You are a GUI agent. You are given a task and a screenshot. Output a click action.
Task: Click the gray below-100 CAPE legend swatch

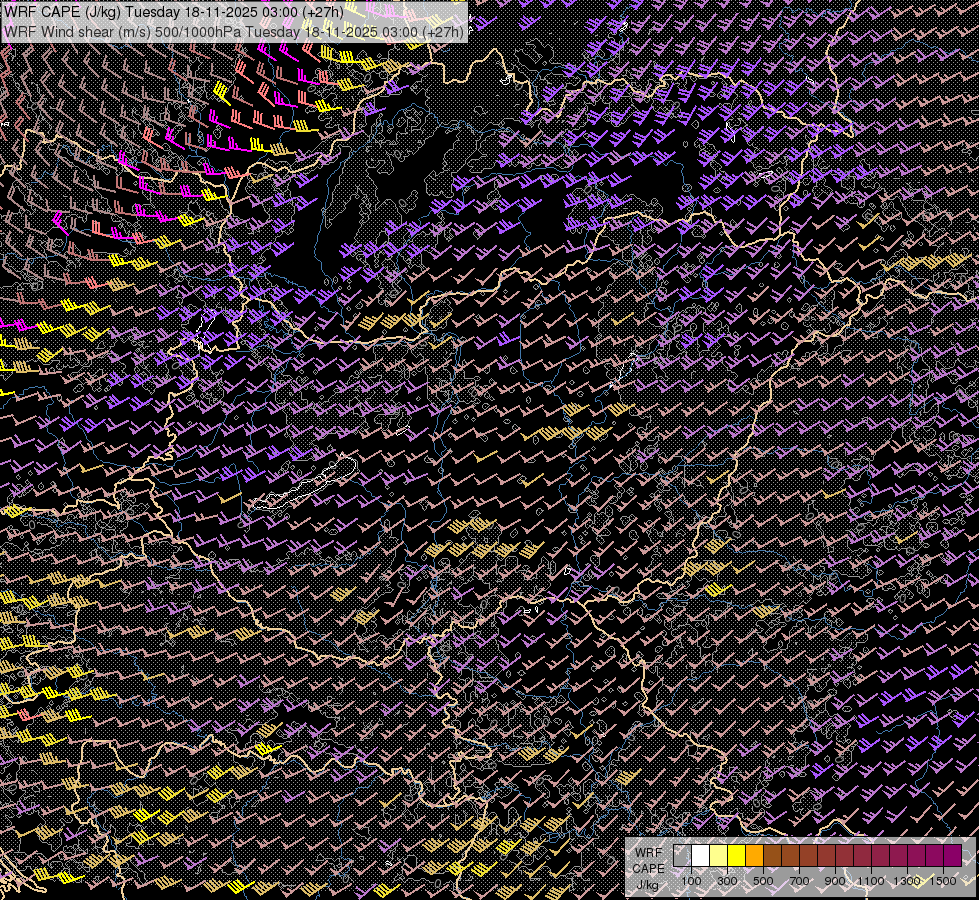point(682,856)
